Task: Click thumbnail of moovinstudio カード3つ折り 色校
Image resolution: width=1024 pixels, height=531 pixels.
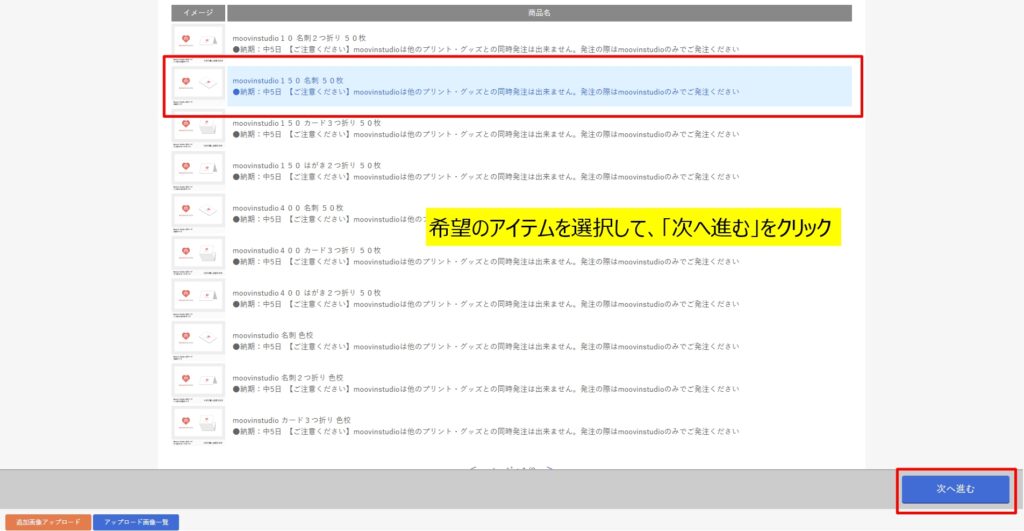Action: pos(198,424)
